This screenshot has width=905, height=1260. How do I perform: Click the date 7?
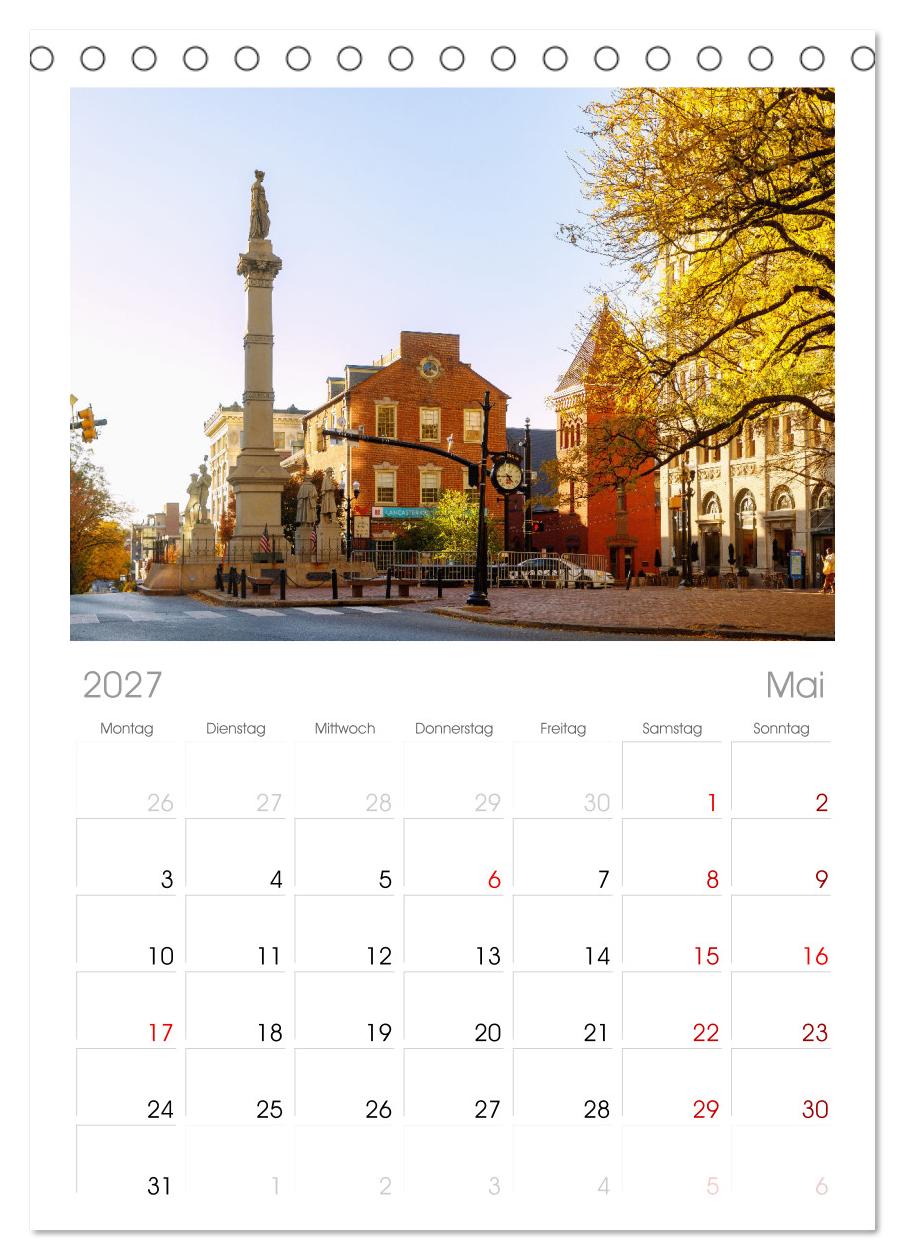603,880
